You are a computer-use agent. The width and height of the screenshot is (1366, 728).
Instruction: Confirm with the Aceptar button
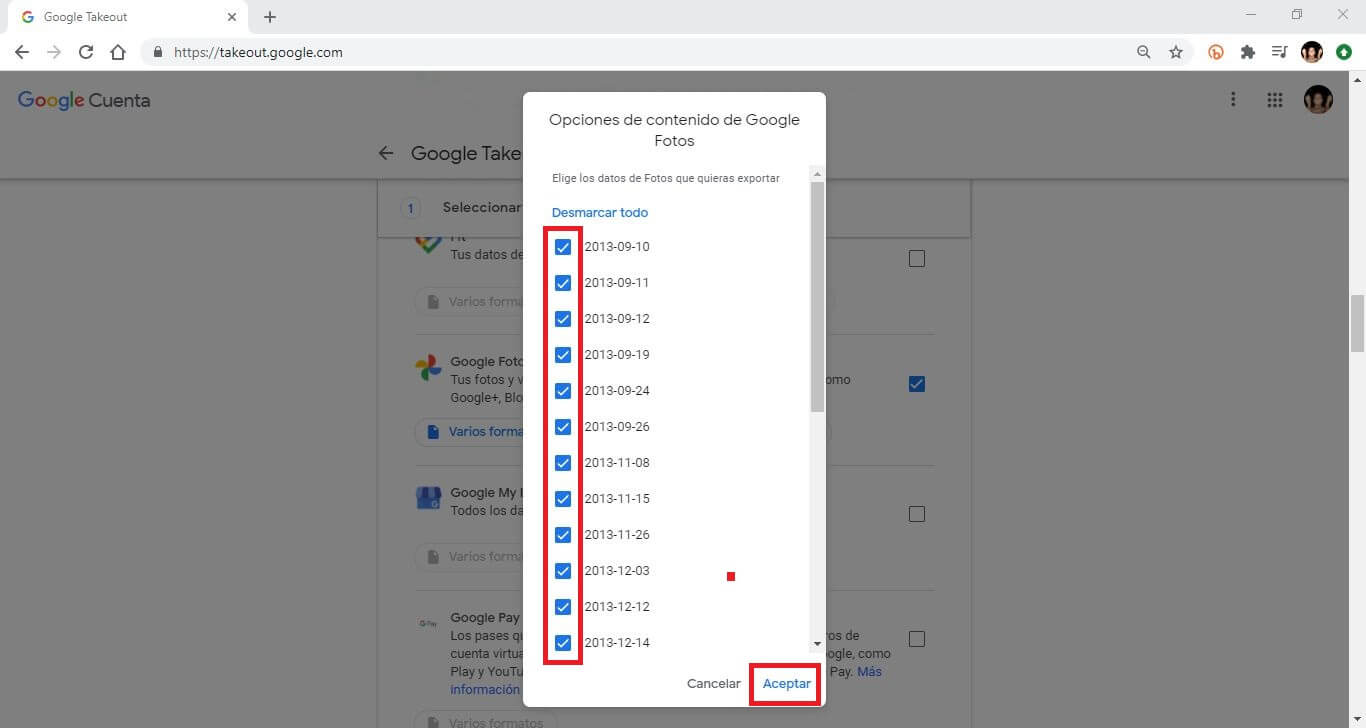(x=787, y=684)
